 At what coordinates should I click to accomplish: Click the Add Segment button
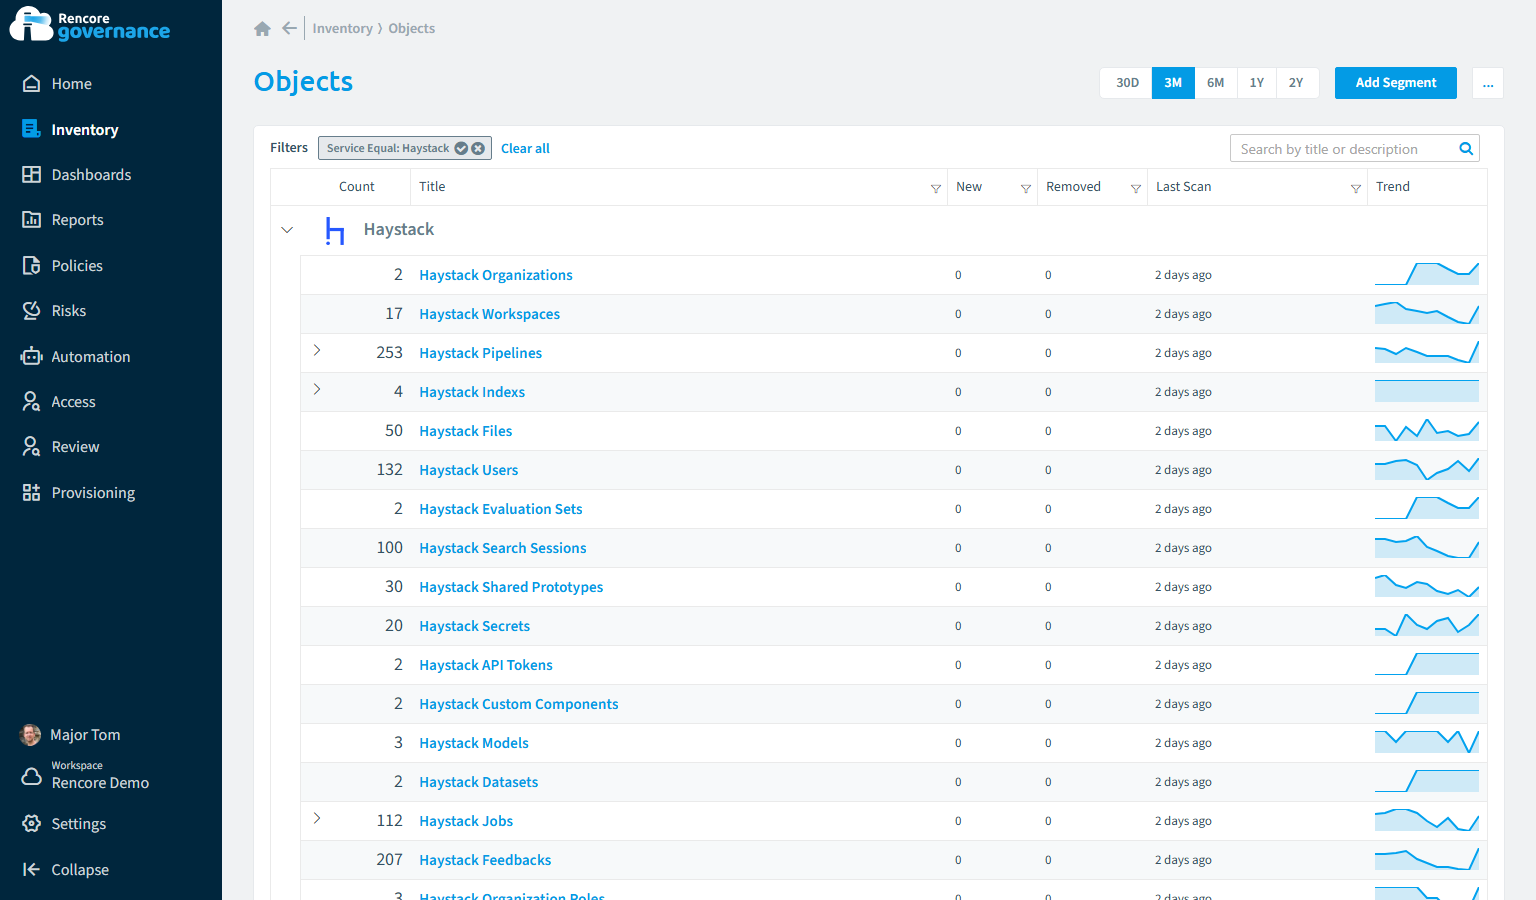(x=1396, y=83)
